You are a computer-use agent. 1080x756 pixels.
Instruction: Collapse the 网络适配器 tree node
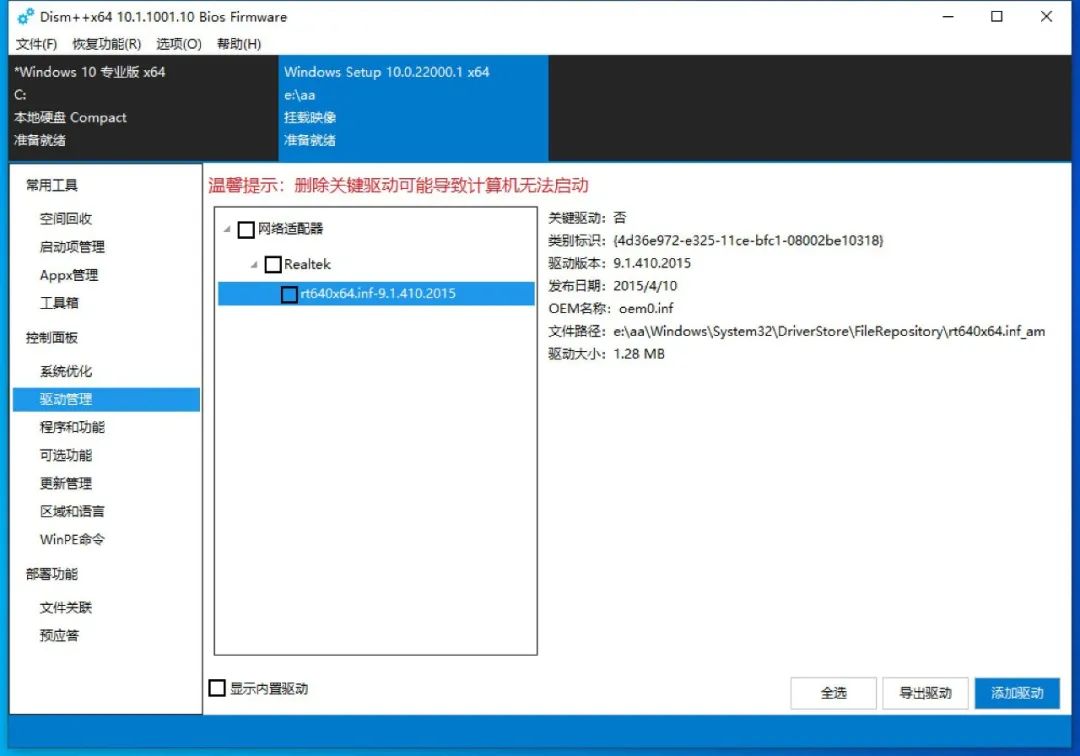point(228,229)
